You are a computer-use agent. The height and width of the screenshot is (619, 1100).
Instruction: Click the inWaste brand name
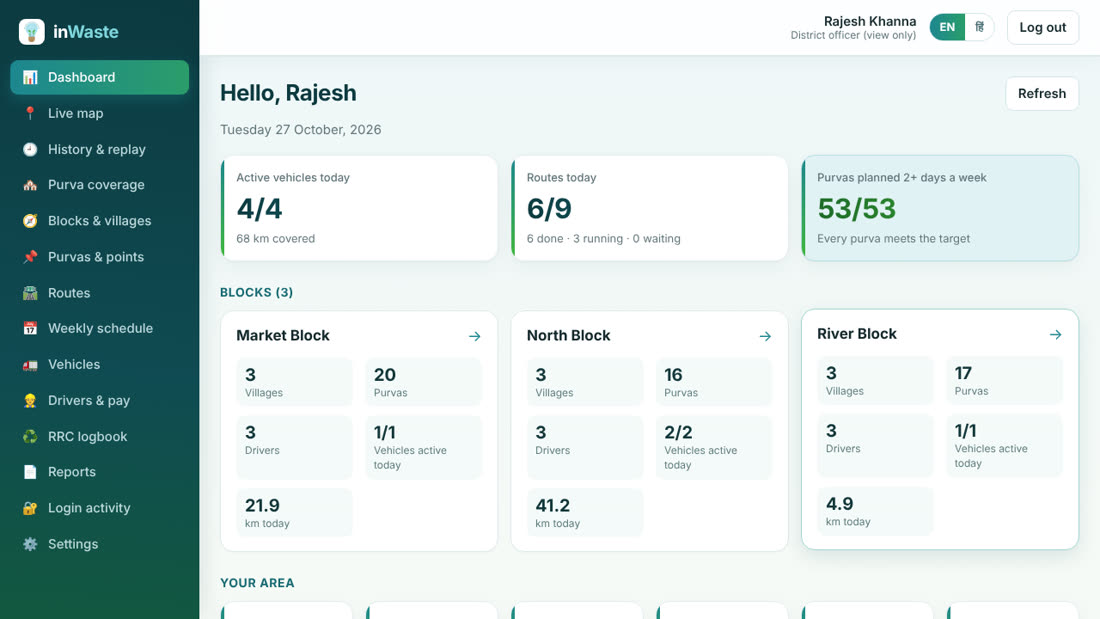click(86, 32)
